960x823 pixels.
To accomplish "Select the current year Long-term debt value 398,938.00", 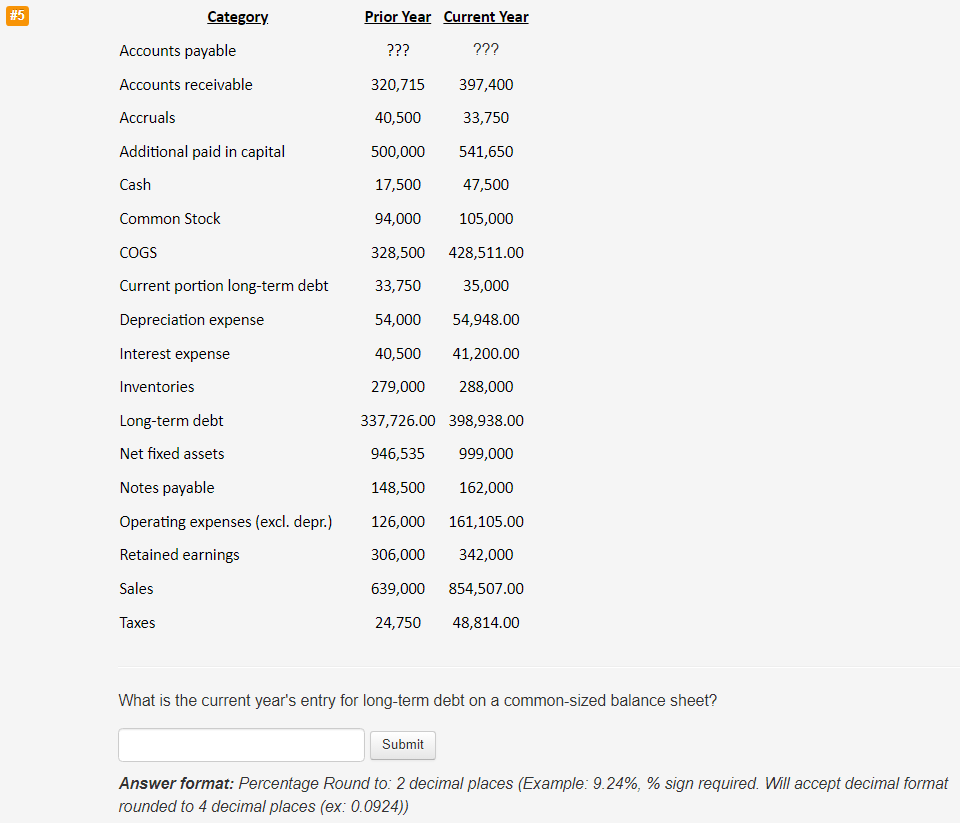I will [486, 420].
